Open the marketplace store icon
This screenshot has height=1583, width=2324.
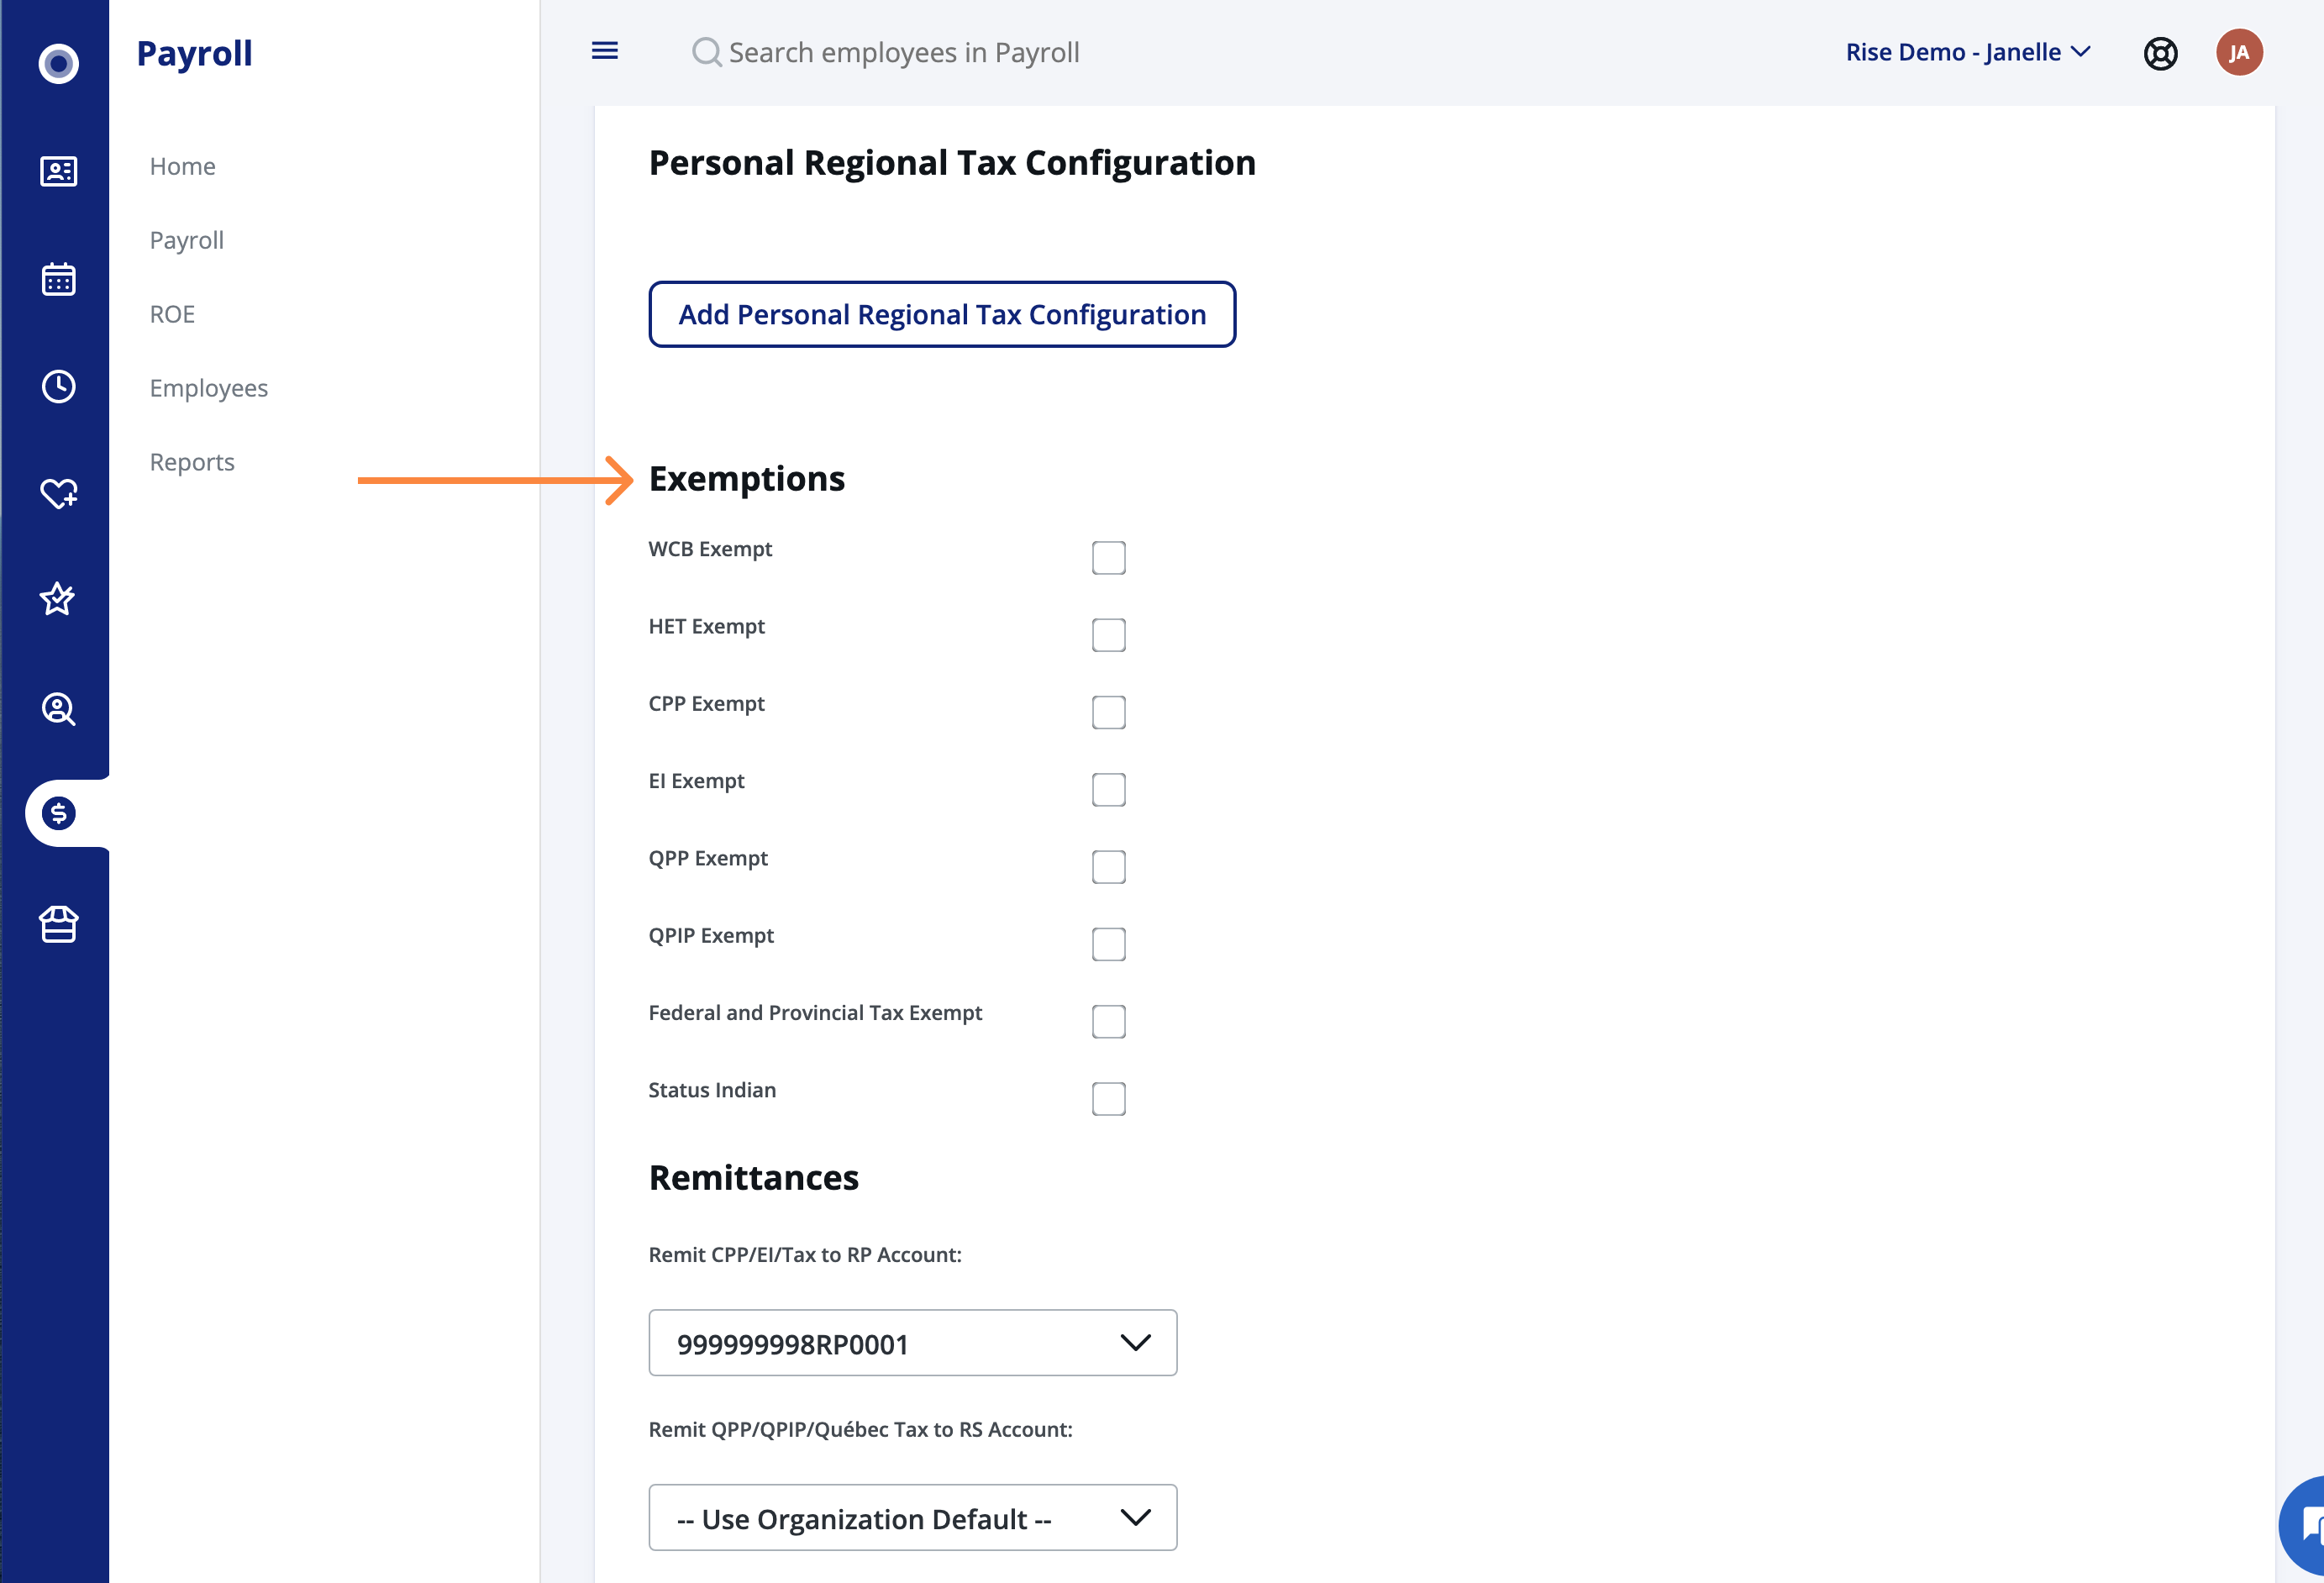coord(58,924)
